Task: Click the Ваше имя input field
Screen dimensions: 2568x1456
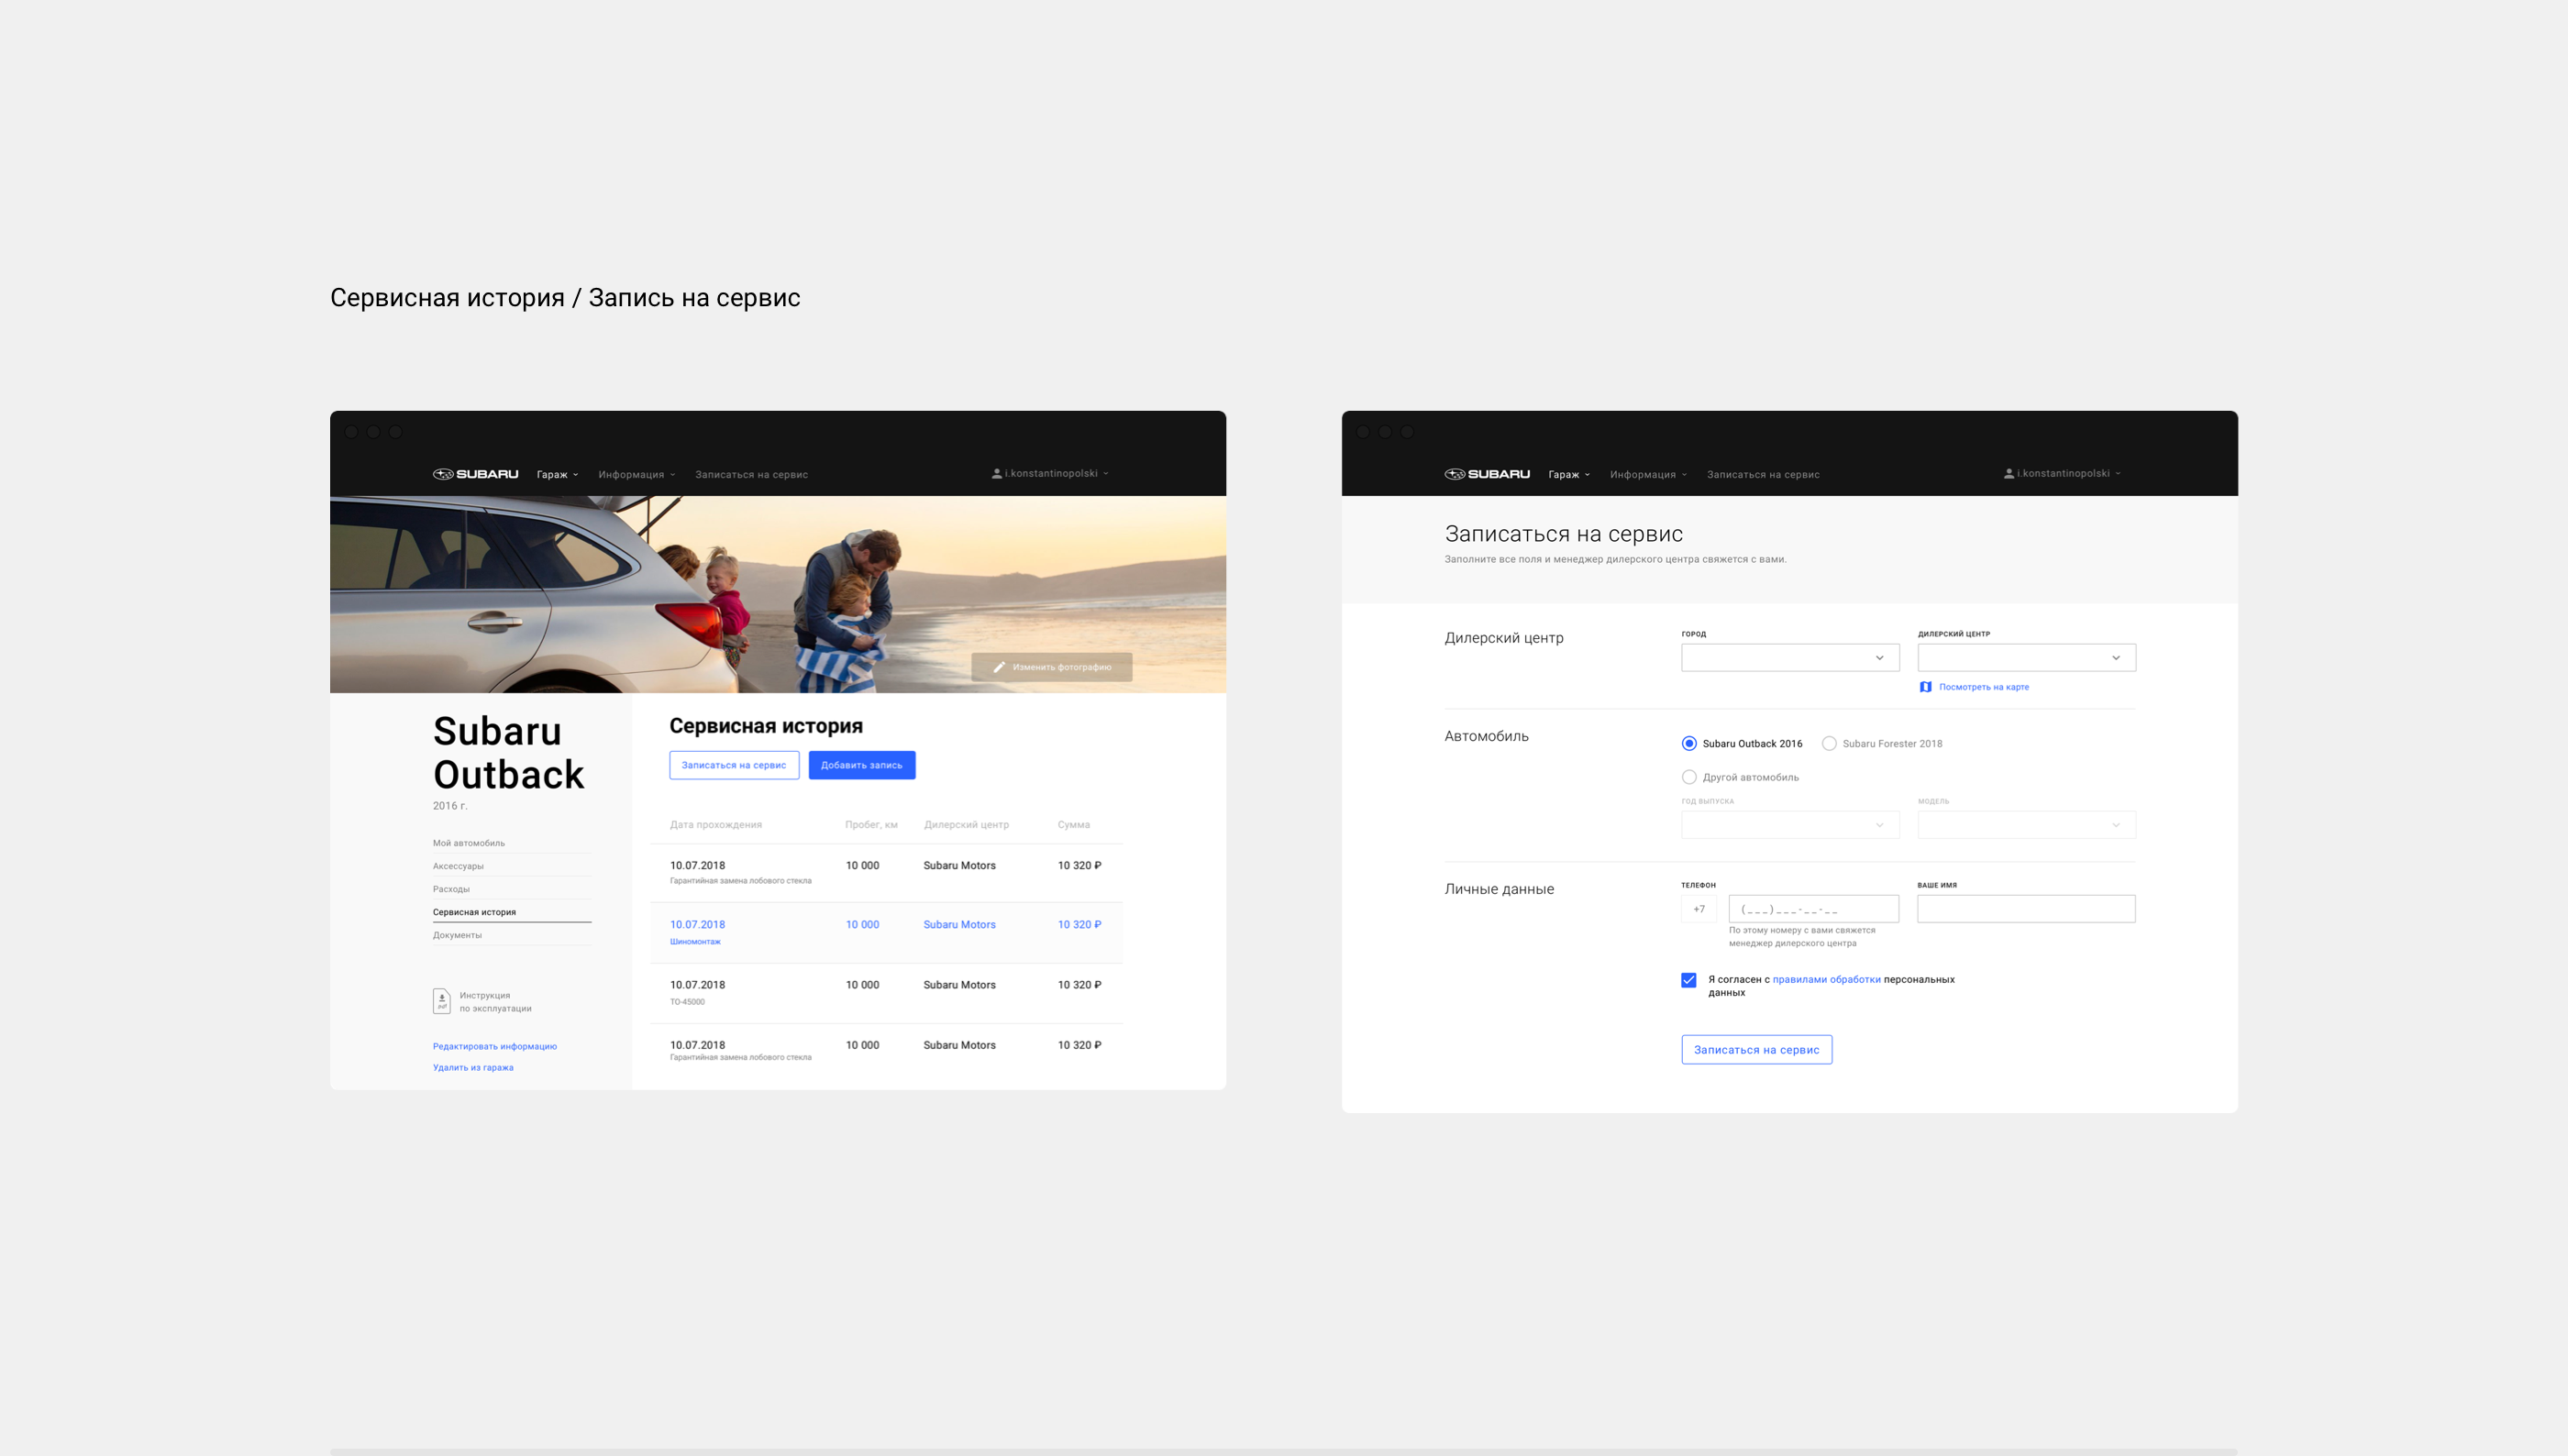Action: (2026, 909)
